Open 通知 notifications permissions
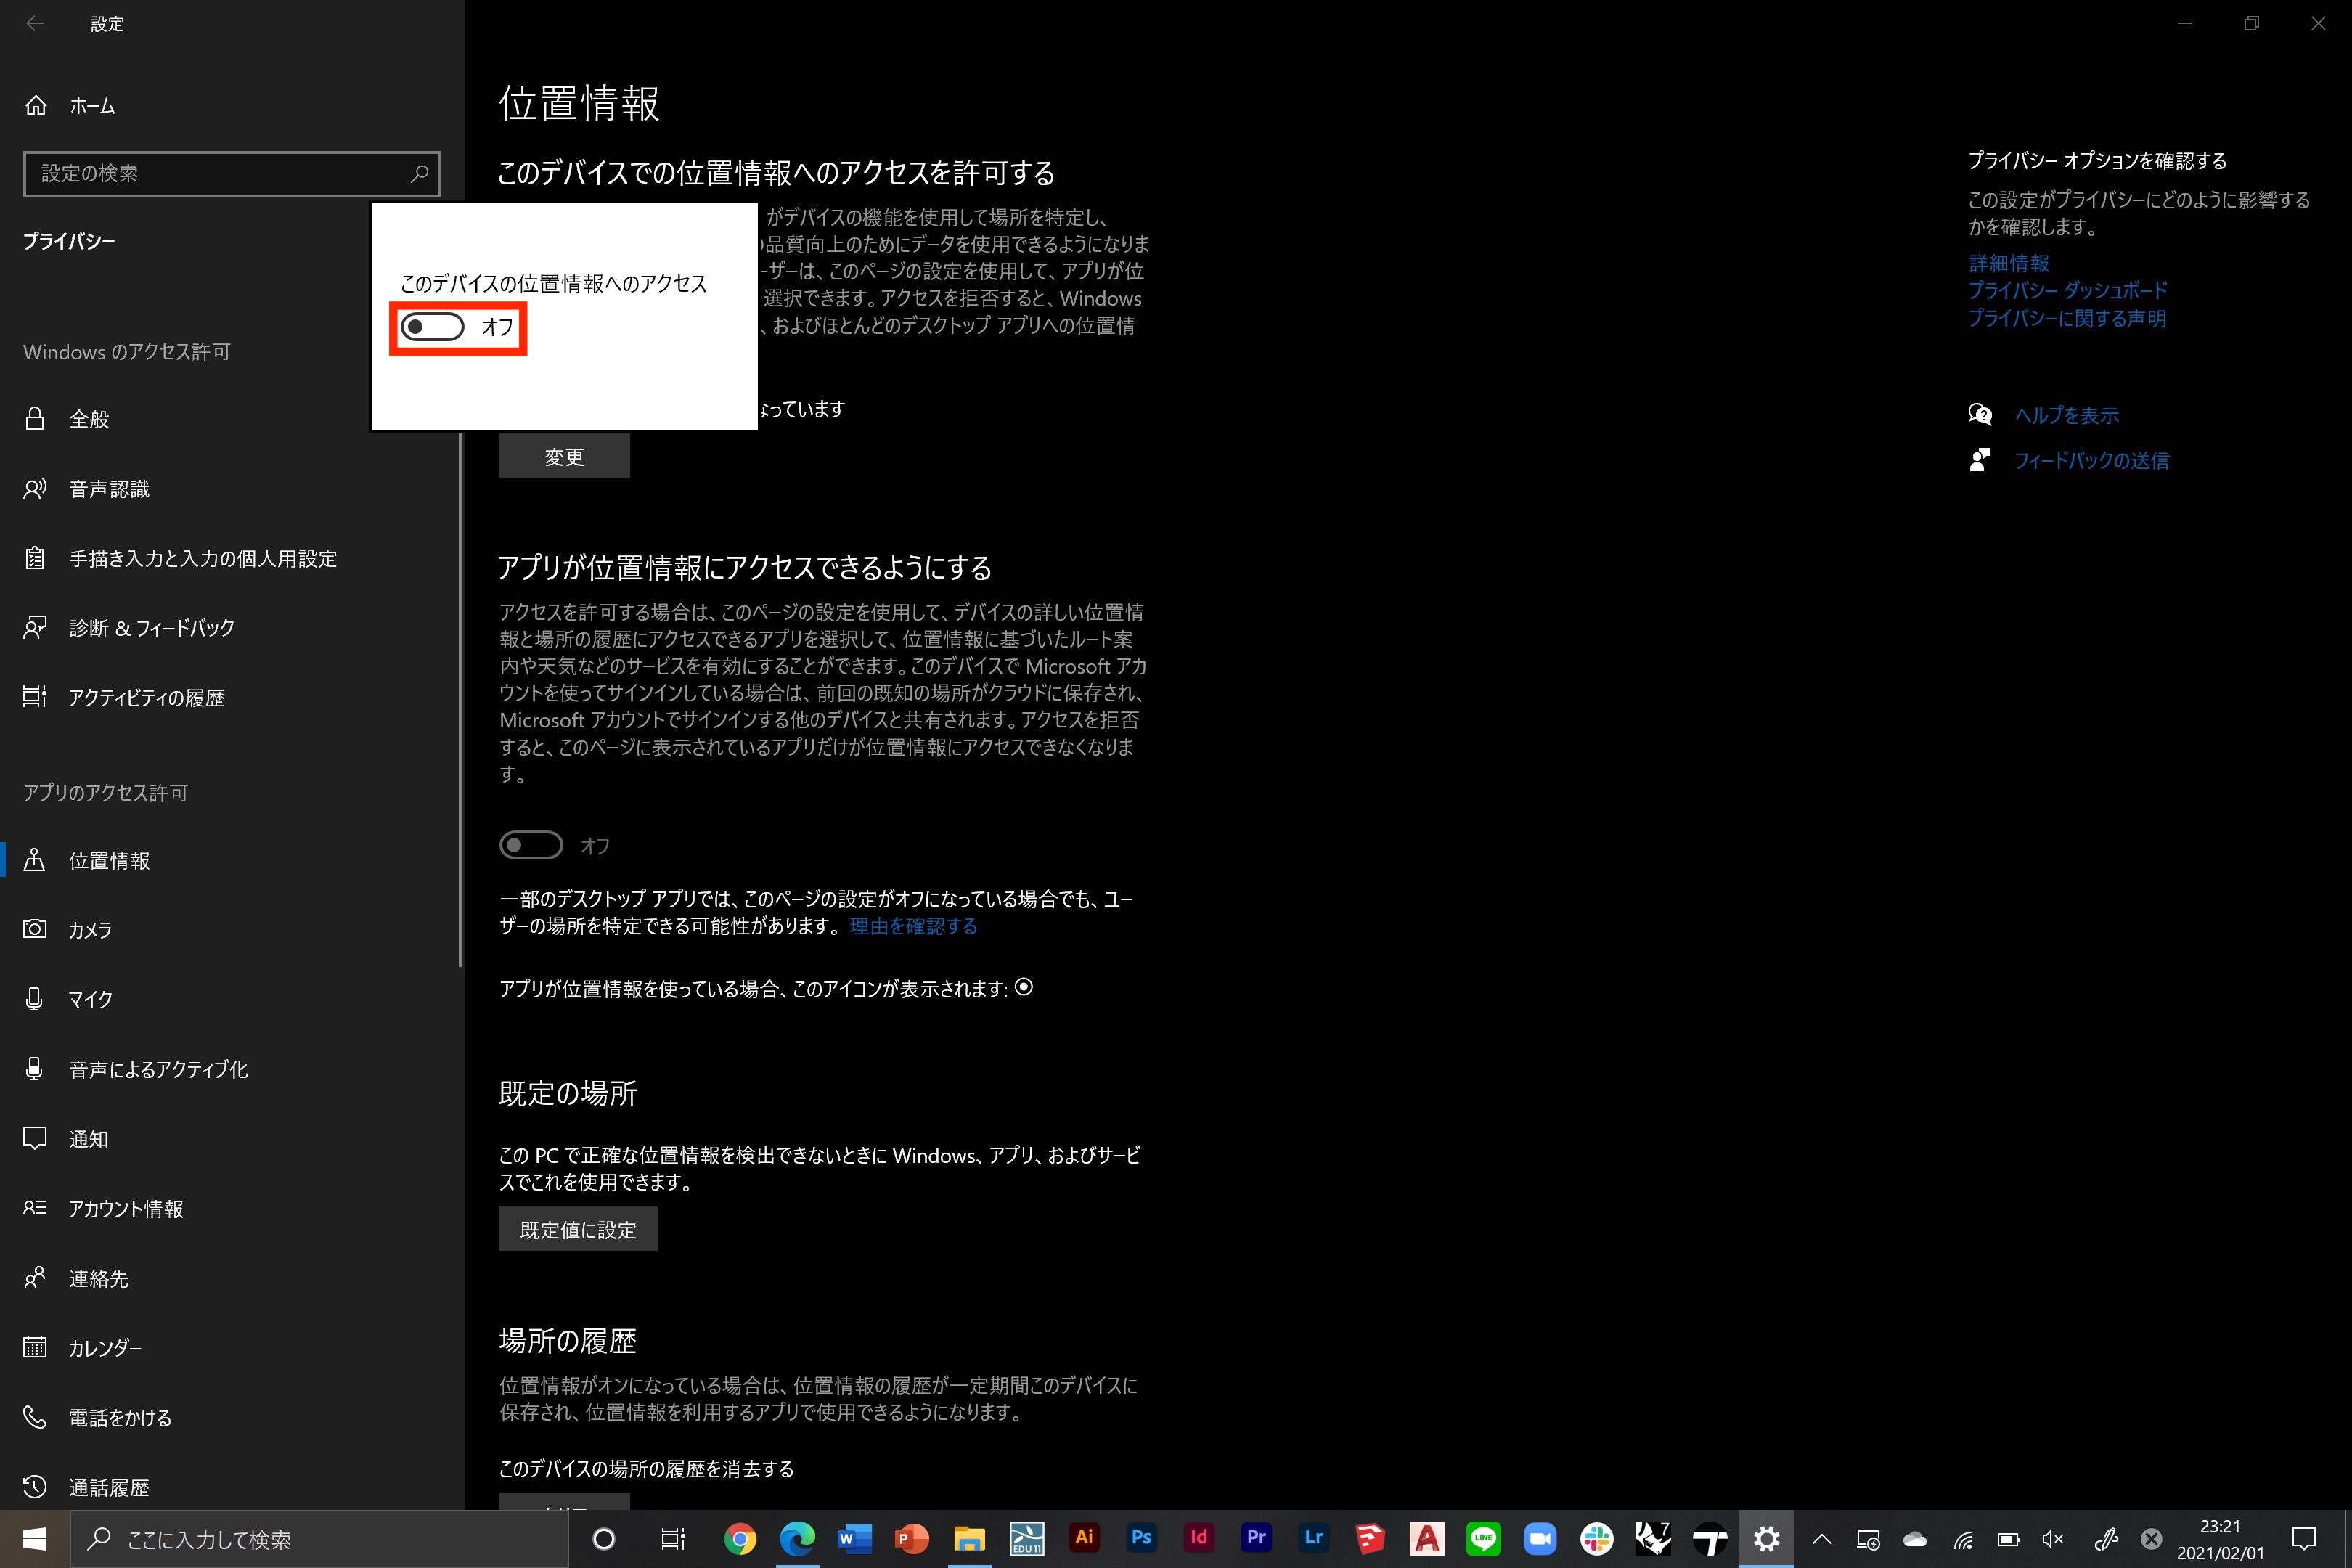 click(x=88, y=1139)
